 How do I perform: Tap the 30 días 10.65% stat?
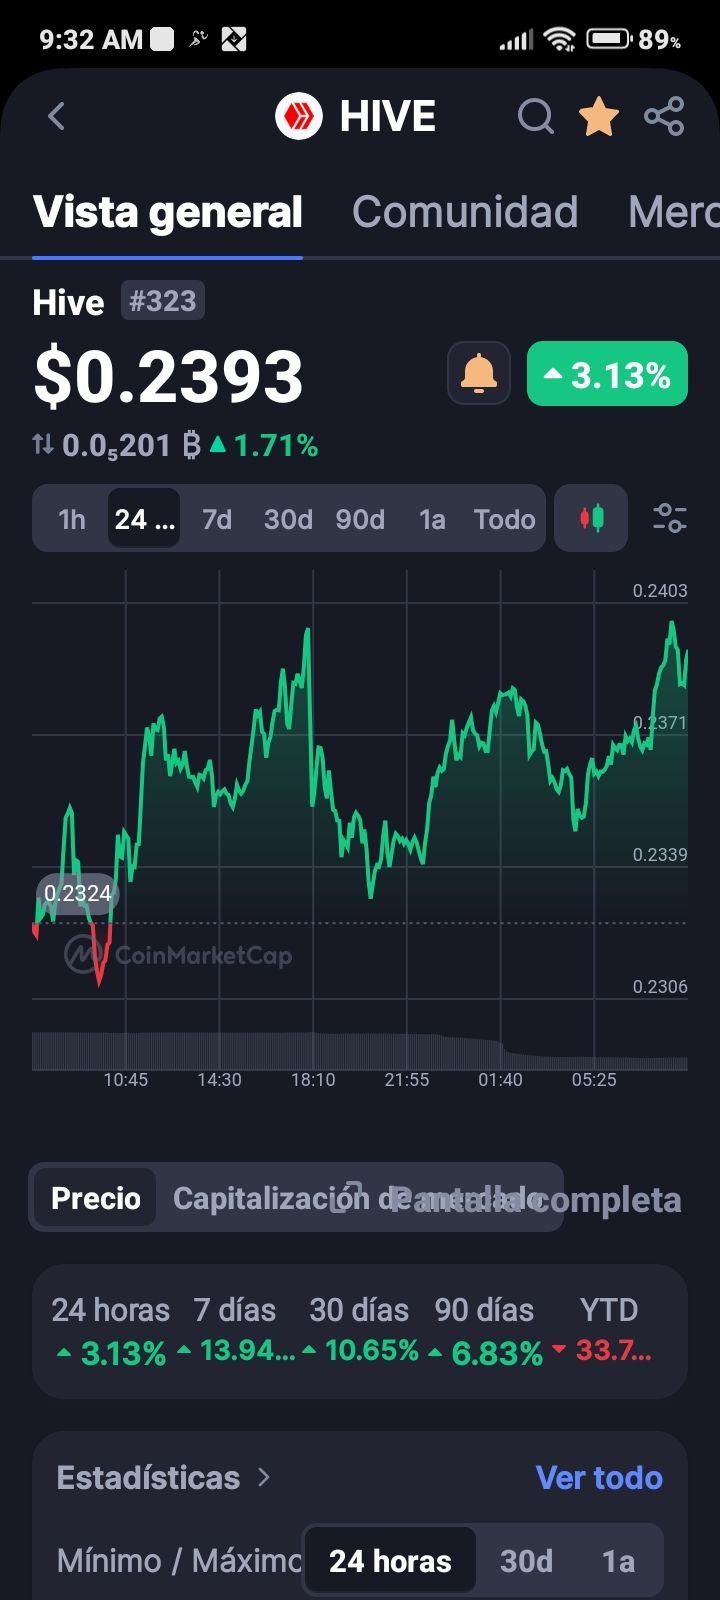click(x=360, y=1332)
